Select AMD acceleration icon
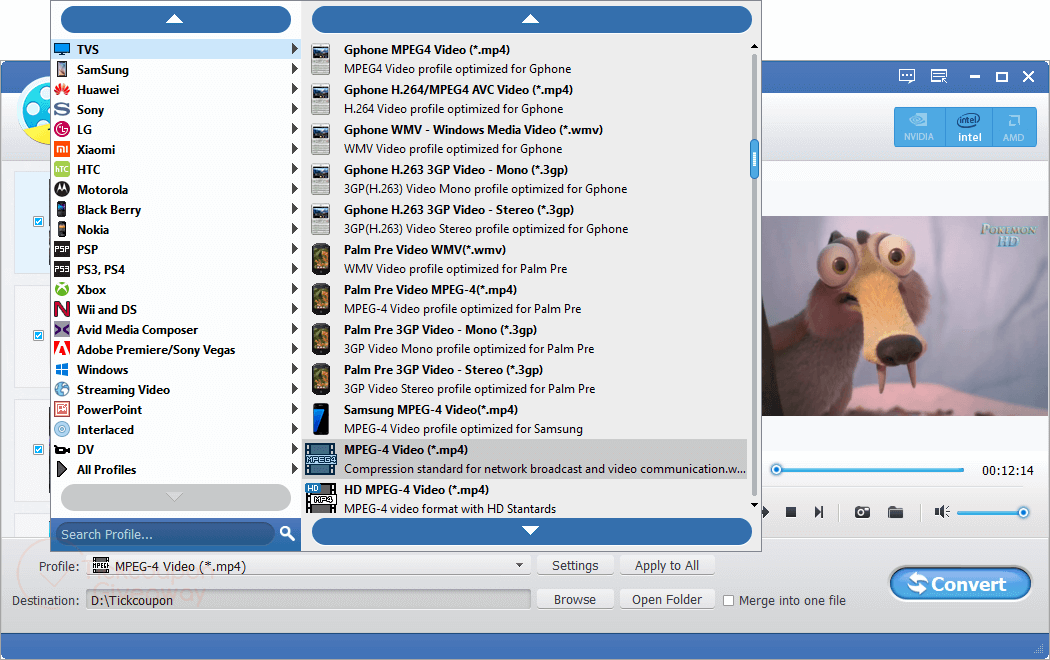This screenshot has height=660, width=1050. tap(1014, 127)
